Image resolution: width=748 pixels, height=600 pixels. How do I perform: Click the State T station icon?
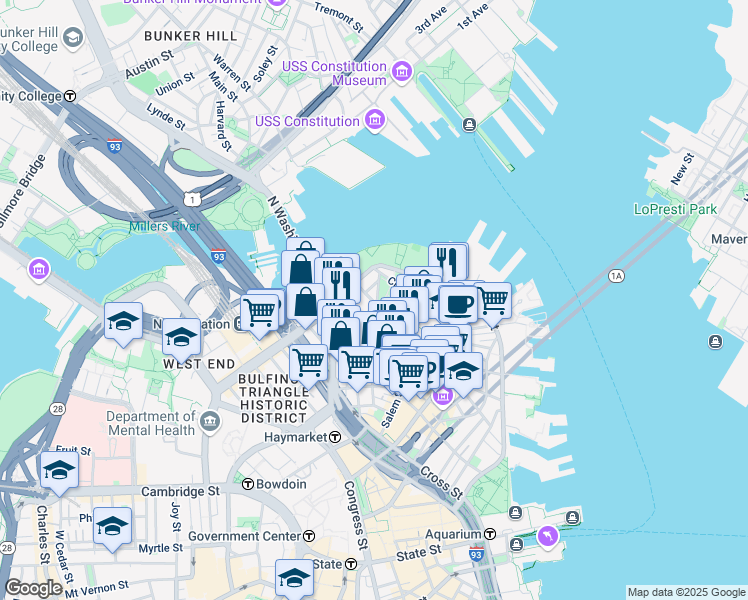coord(351,564)
